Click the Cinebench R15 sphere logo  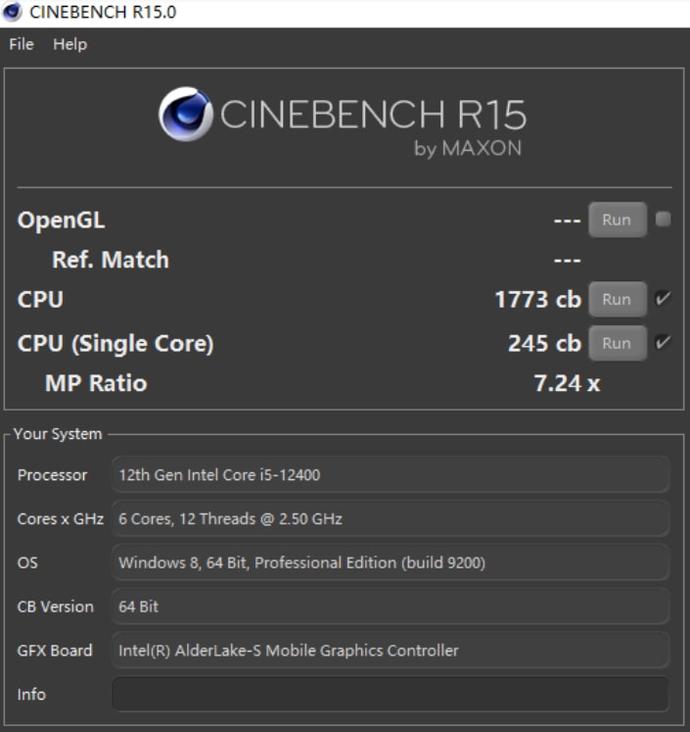tap(185, 114)
